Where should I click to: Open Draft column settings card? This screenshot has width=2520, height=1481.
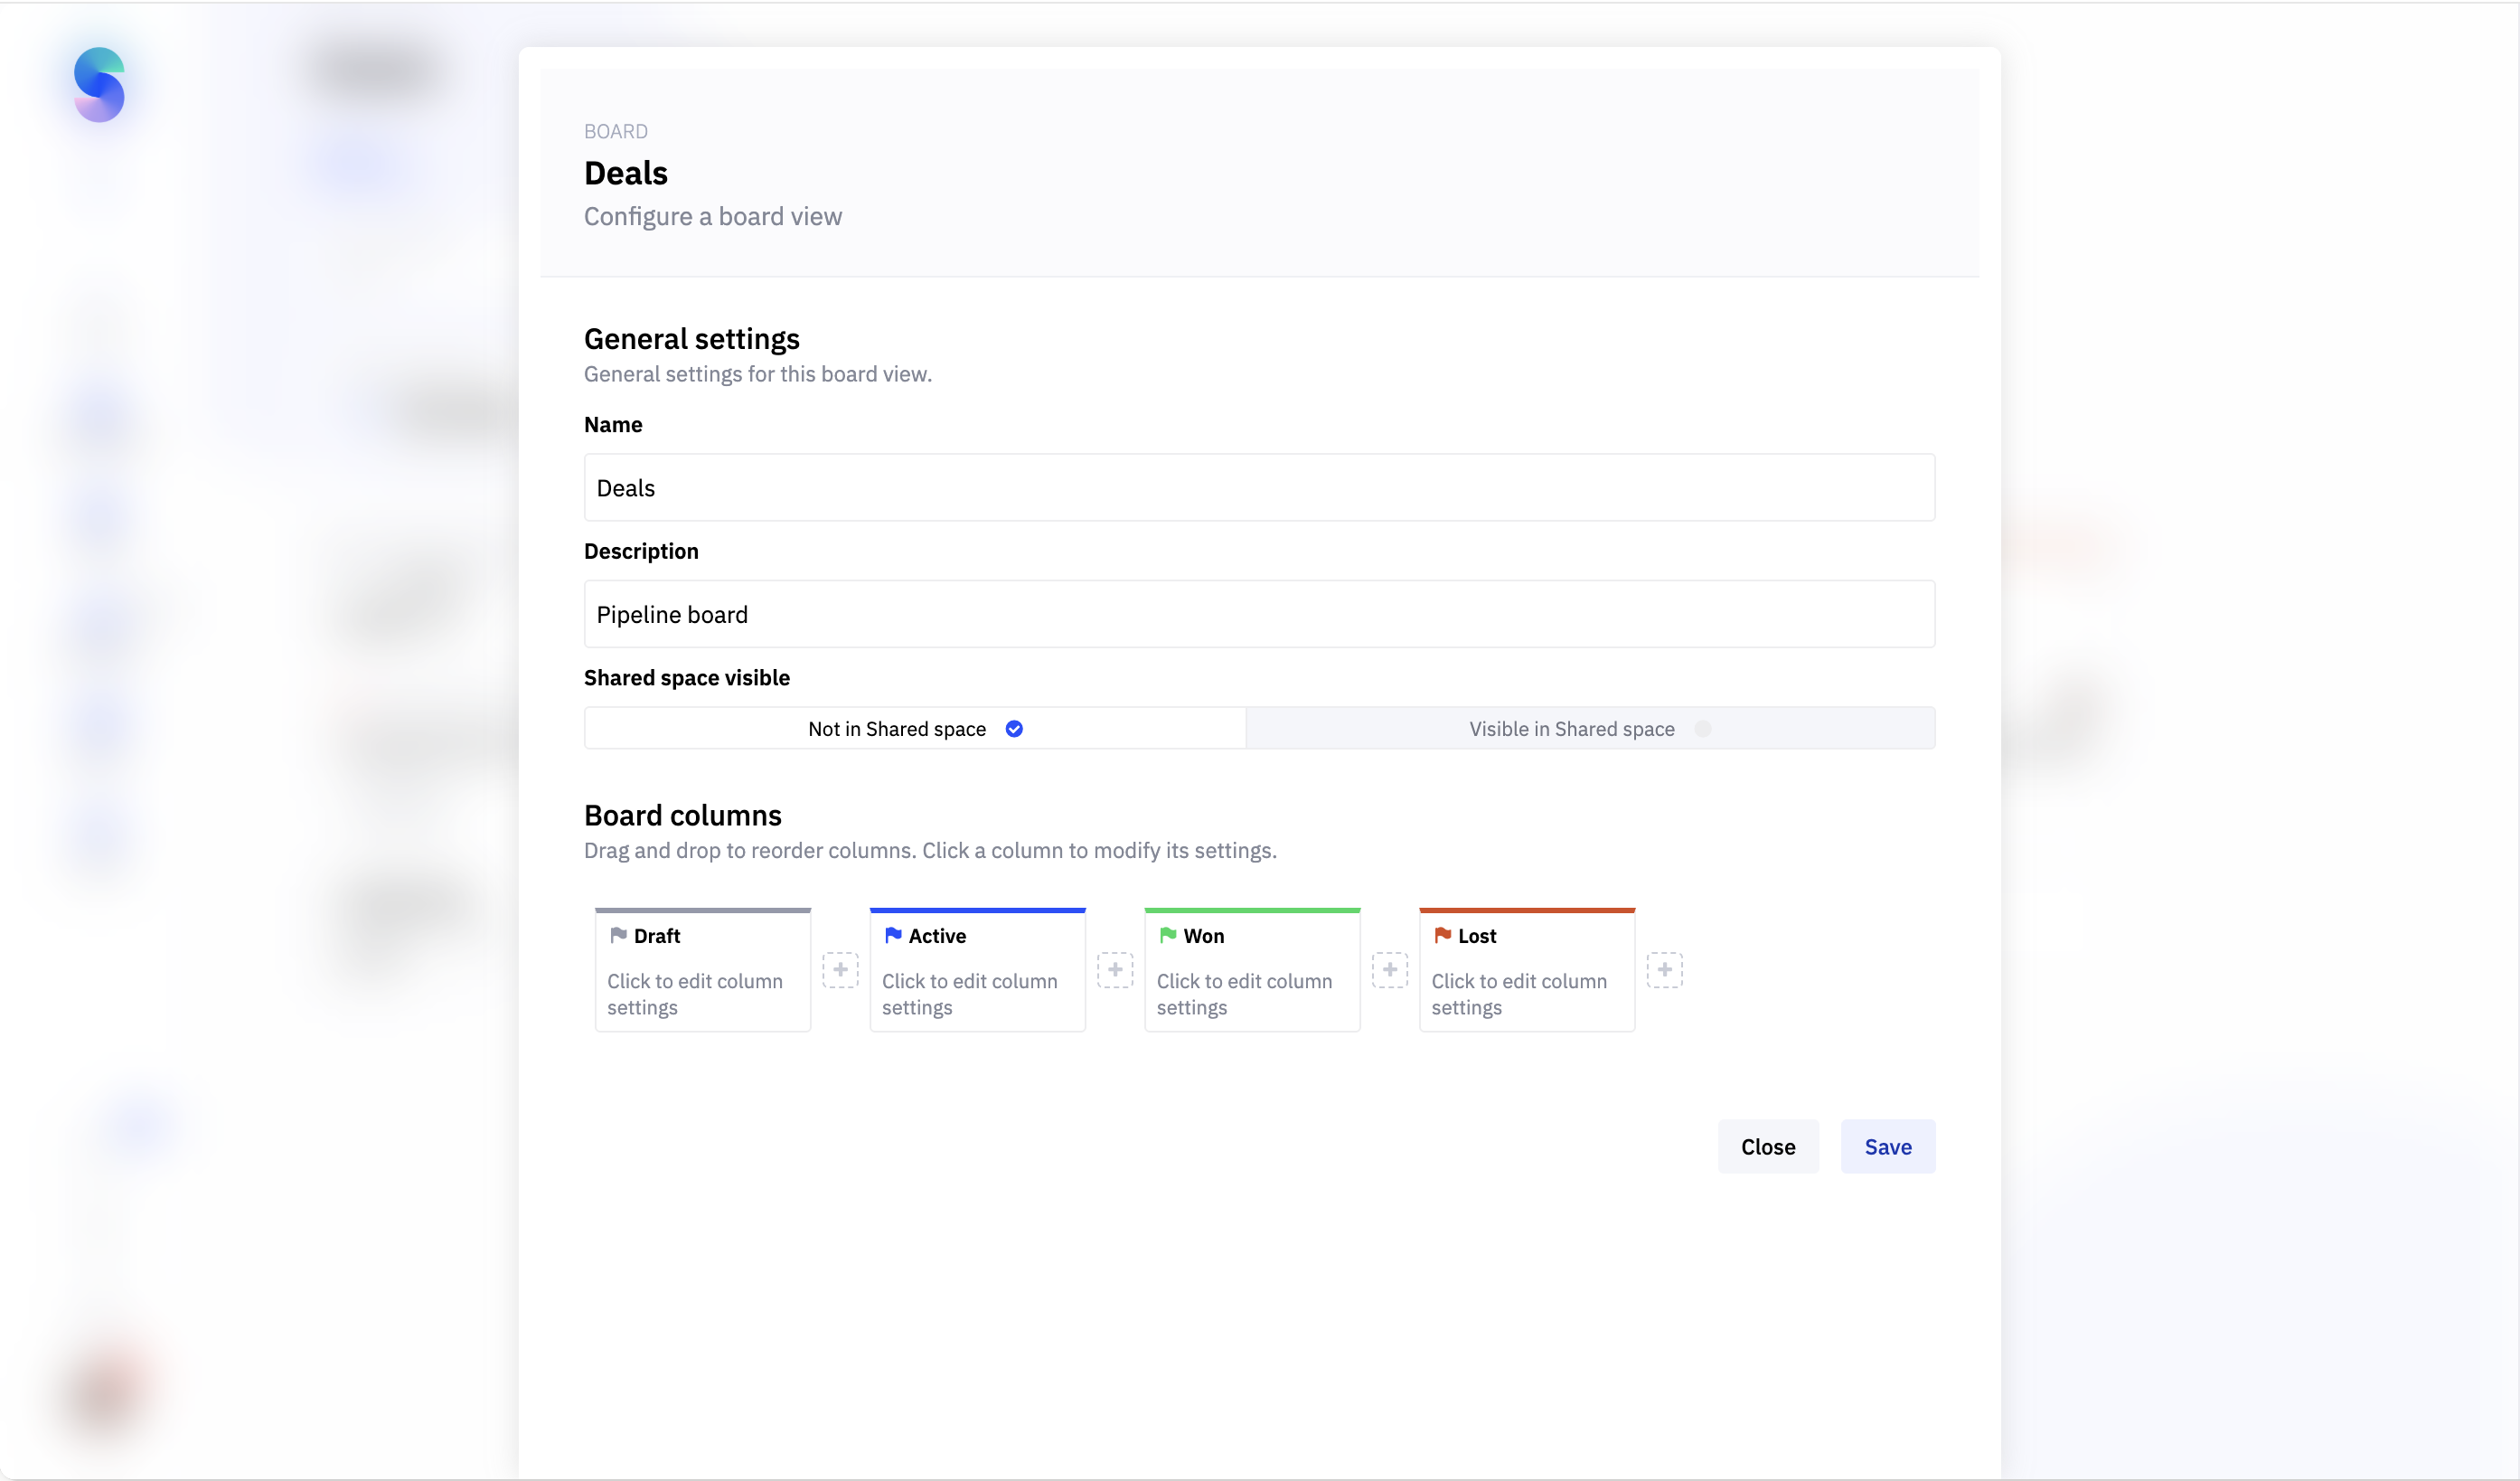tap(703, 970)
